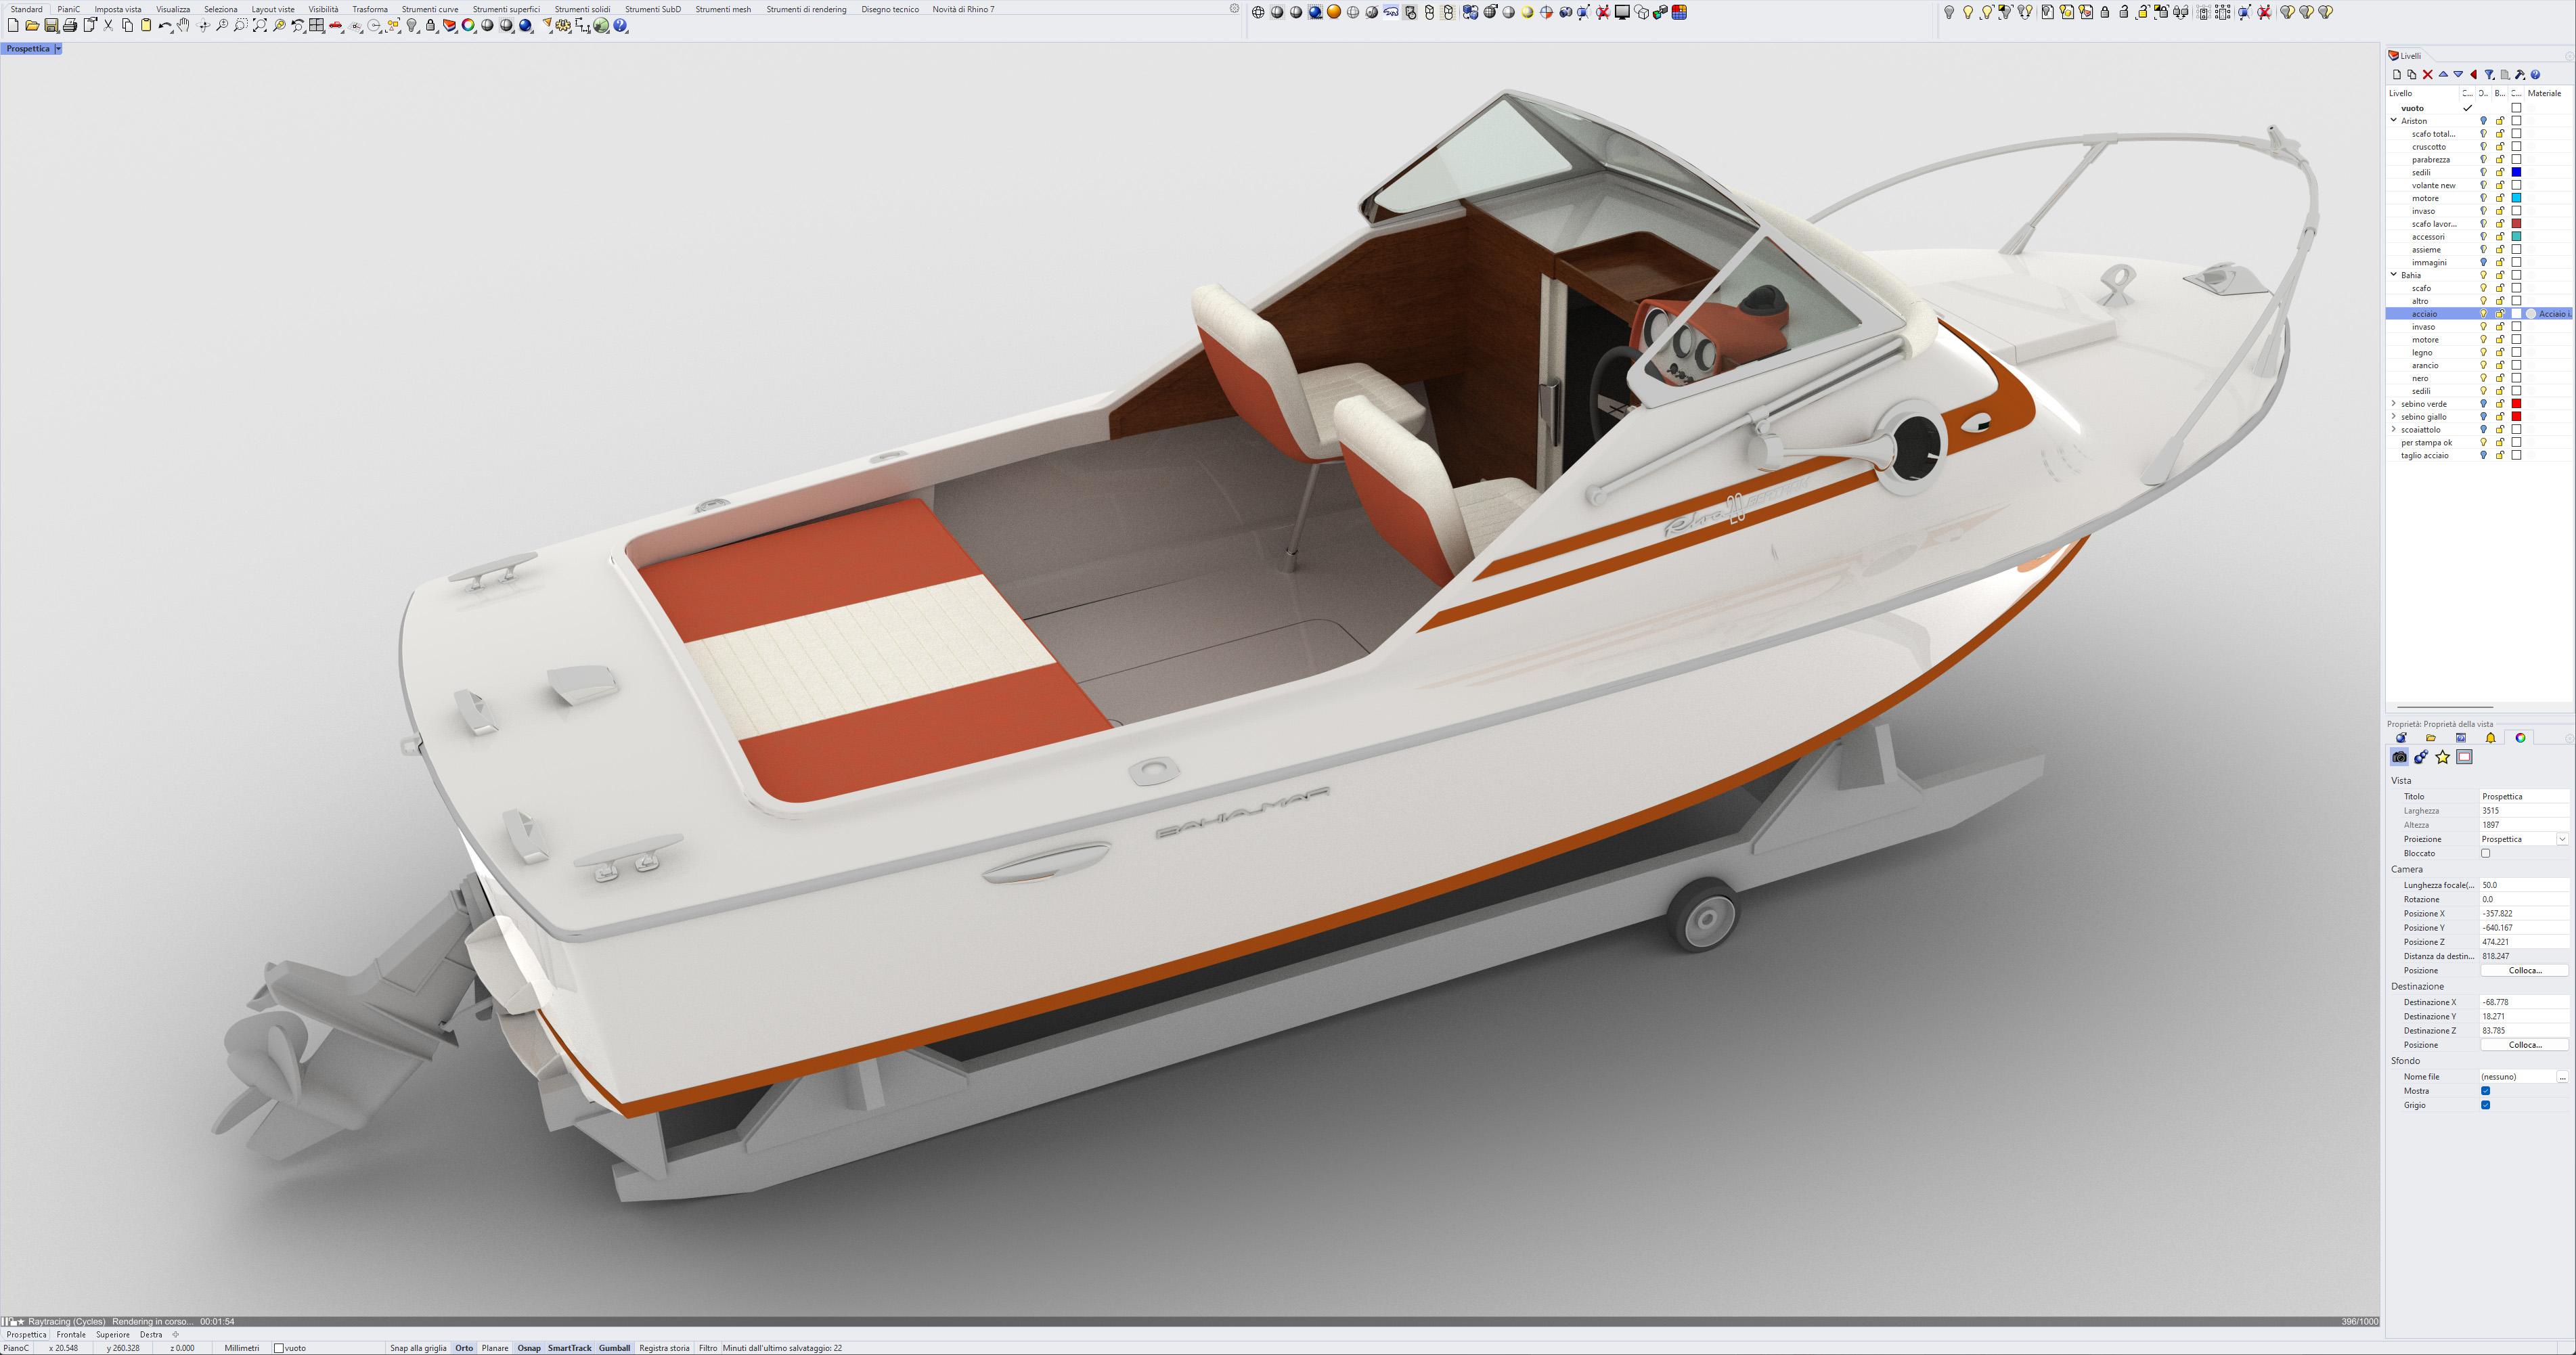The width and height of the screenshot is (2576, 1355).
Task: Open layer filter funnel icon
Action: 2489,75
